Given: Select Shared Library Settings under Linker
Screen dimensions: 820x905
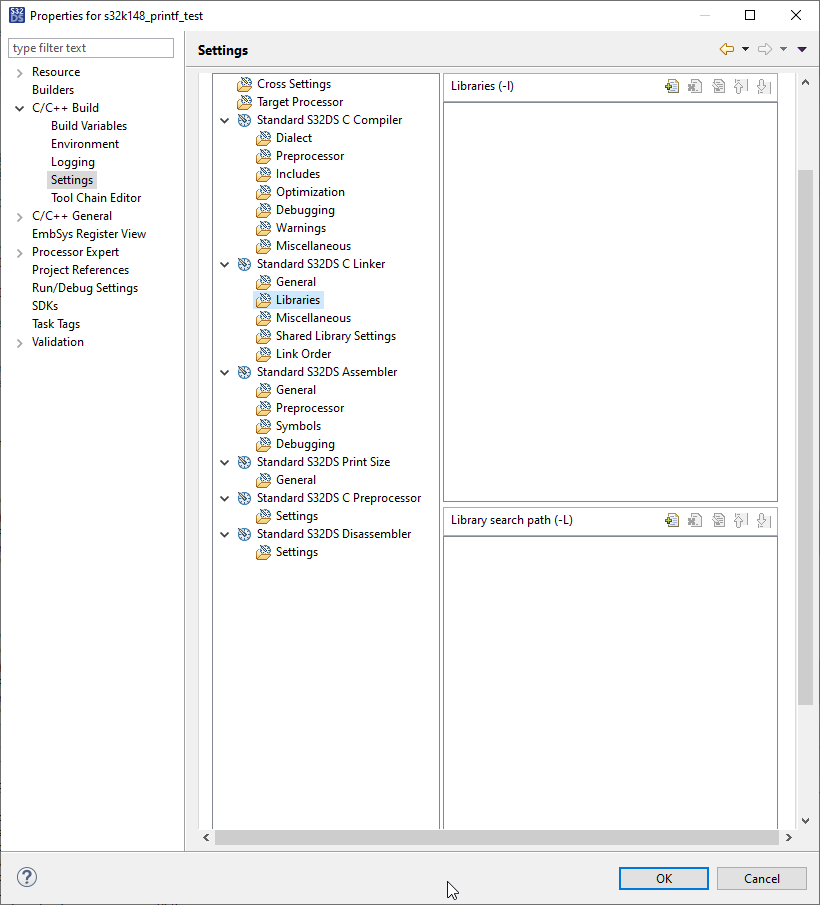Looking at the screenshot, I should pyautogui.click(x=336, y=336).
